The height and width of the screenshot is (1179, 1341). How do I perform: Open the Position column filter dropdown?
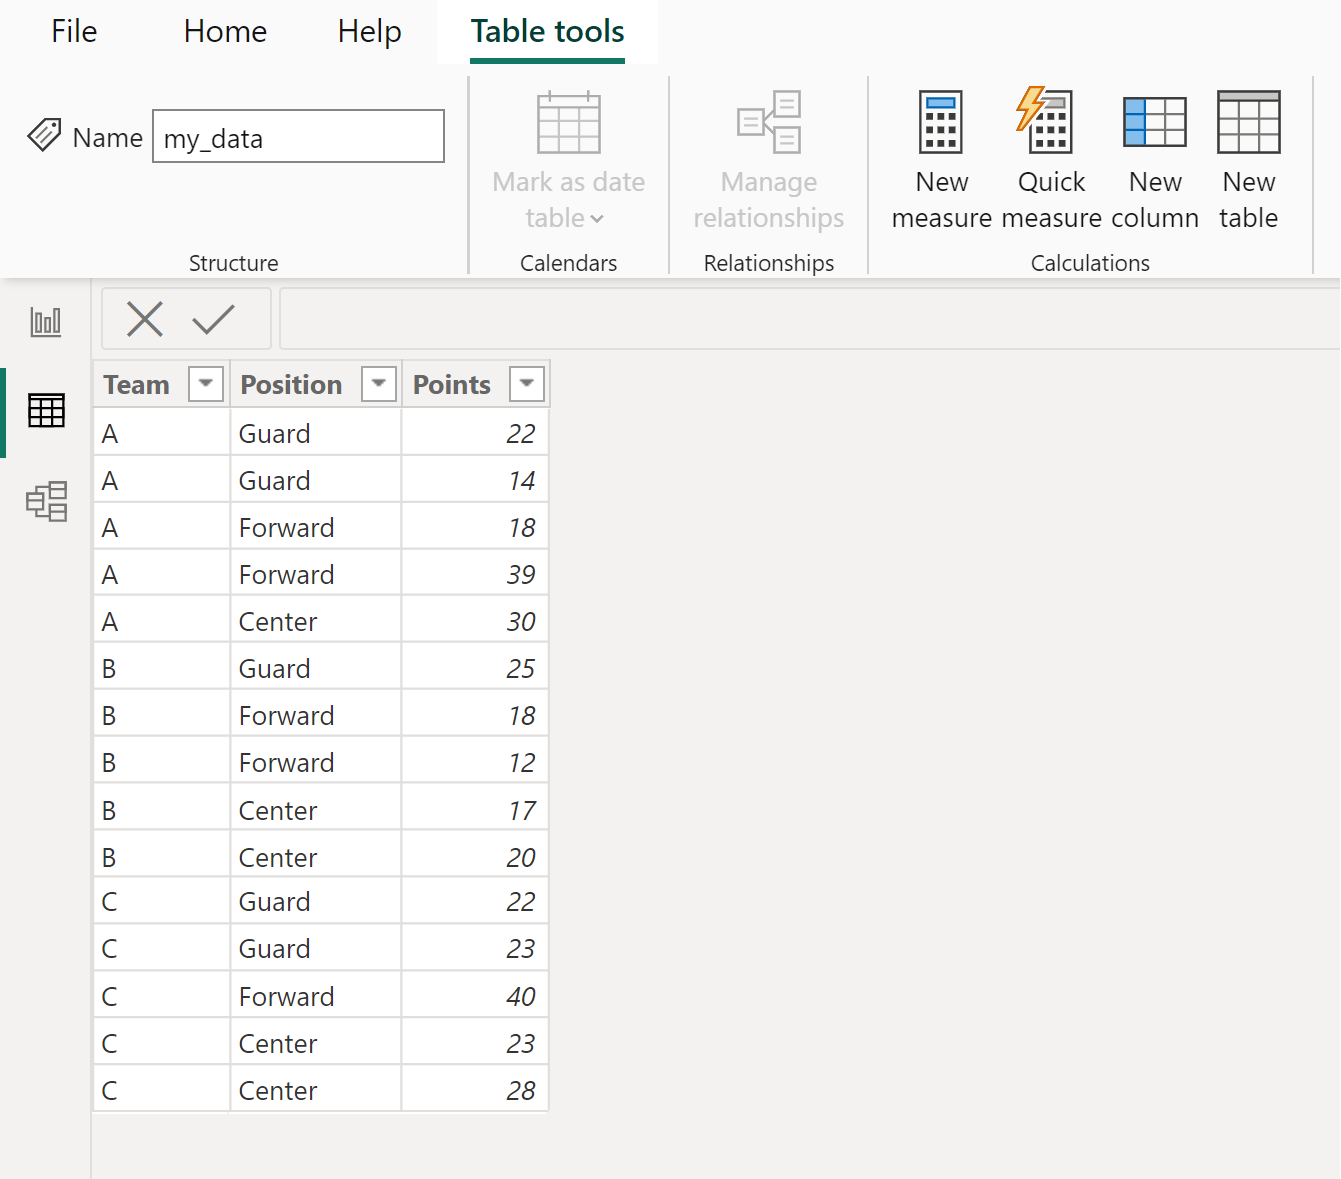[x=379, y=383]
